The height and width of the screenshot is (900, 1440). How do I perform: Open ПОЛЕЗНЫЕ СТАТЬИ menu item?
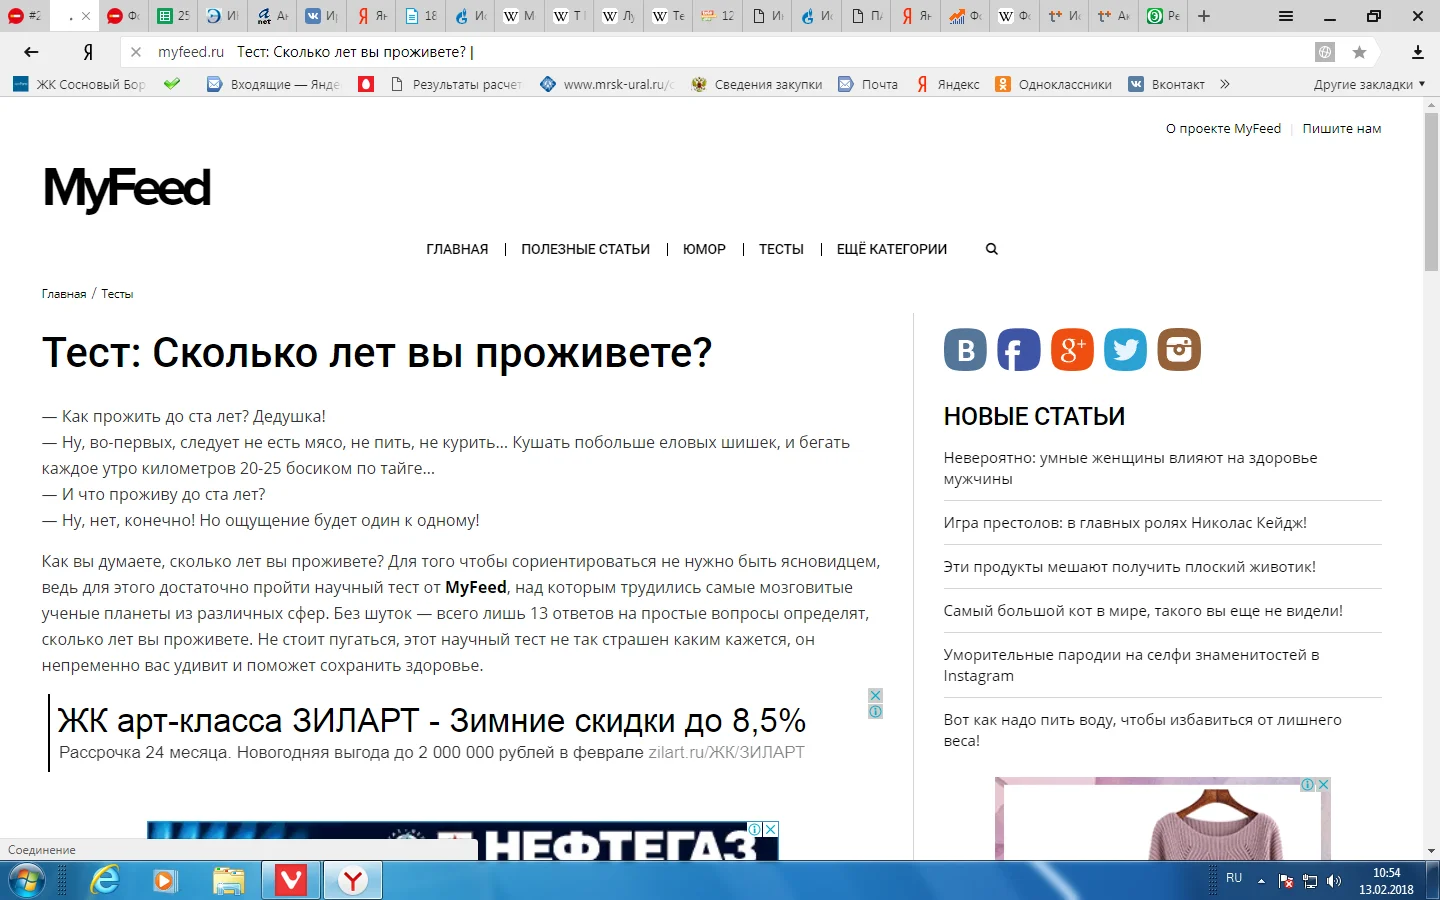[585, 249]
